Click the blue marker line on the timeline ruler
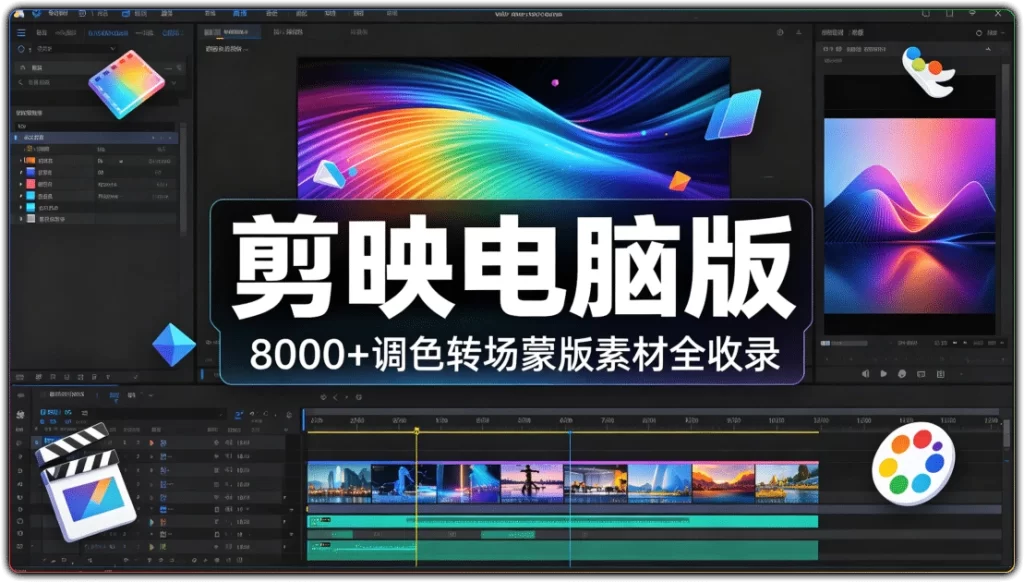1024x582 pixels. point(569,496)
